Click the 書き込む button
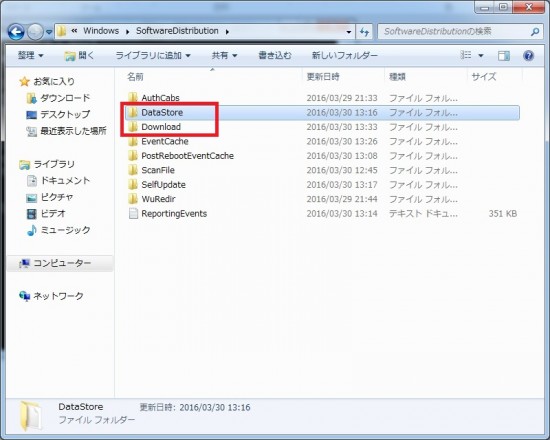This screenshot has width=550, height=440. tap(275, 55)
